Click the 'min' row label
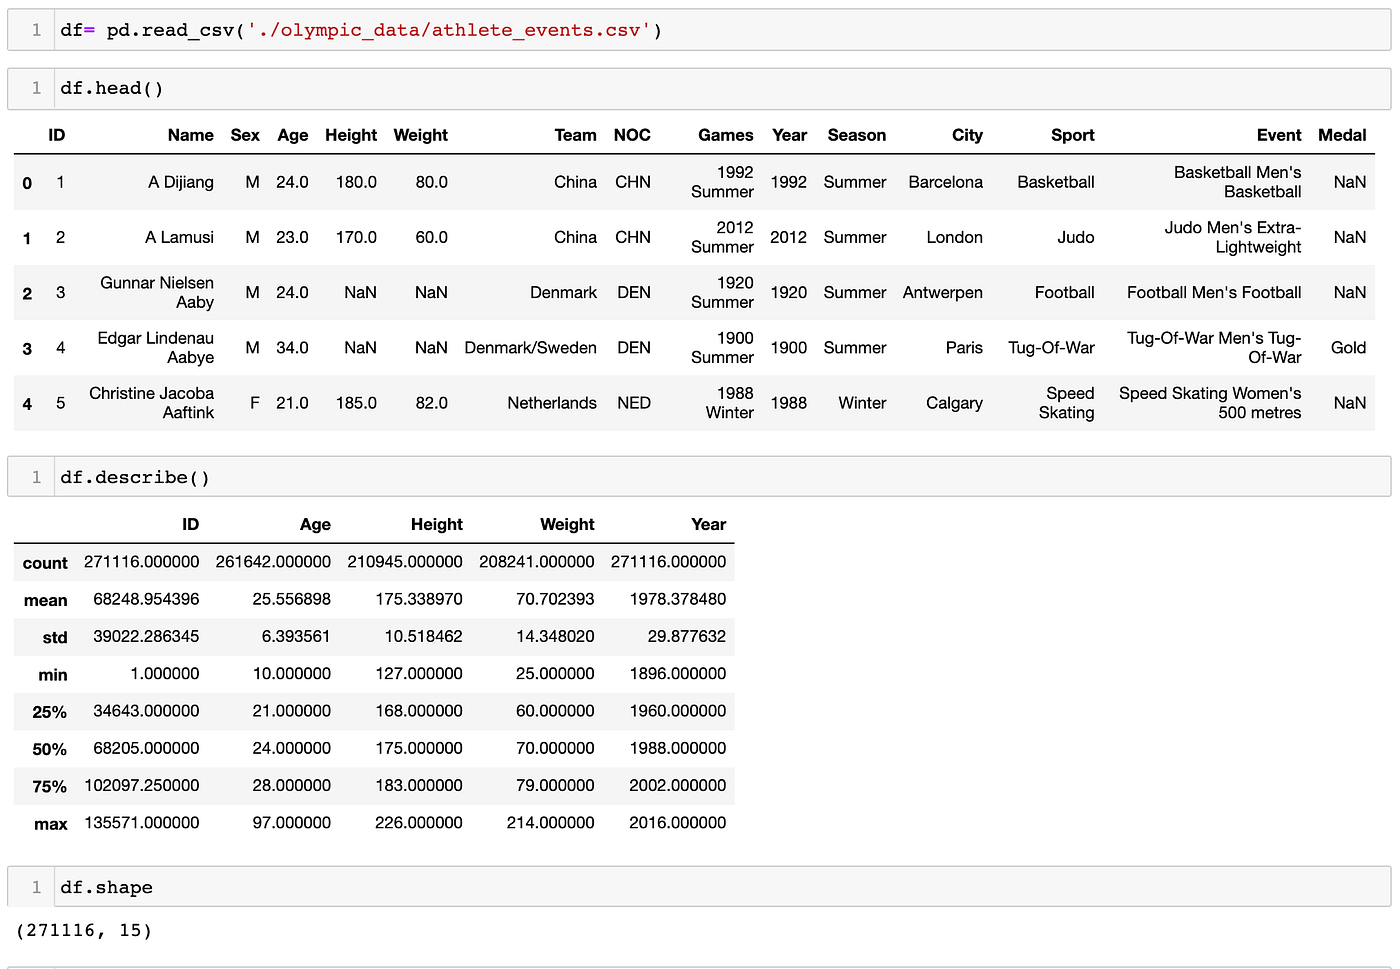 (52, 675)
